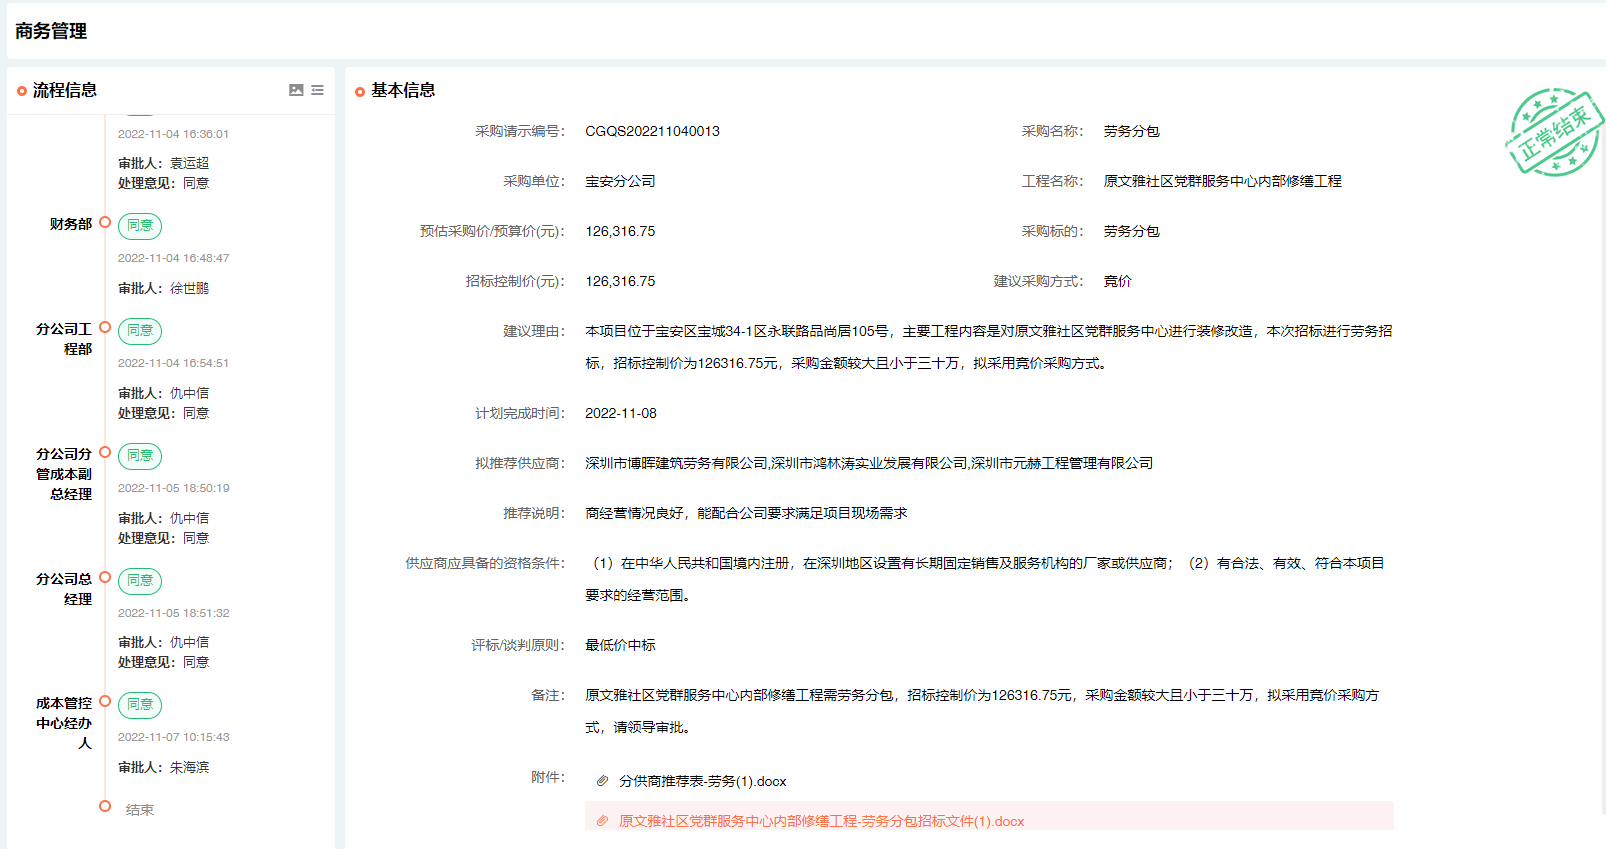This screenshot has width=1606, height=849.
Task: Select the 分公司工程部 timeline node circle
Action: click(105, 327)
